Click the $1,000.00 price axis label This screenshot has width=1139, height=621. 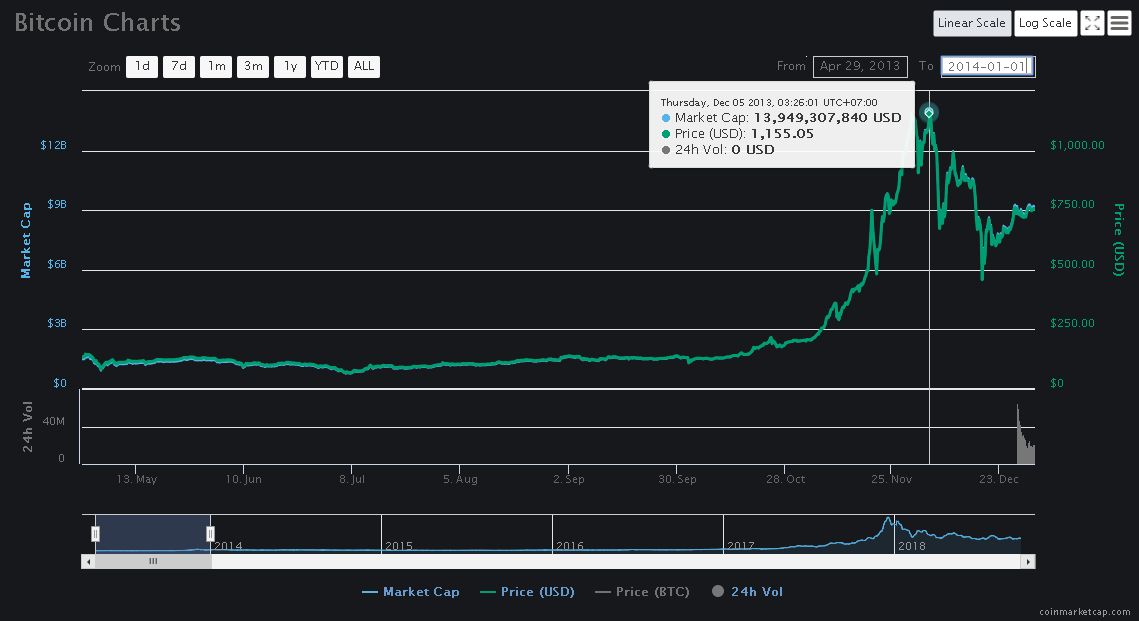point(1077,145)
